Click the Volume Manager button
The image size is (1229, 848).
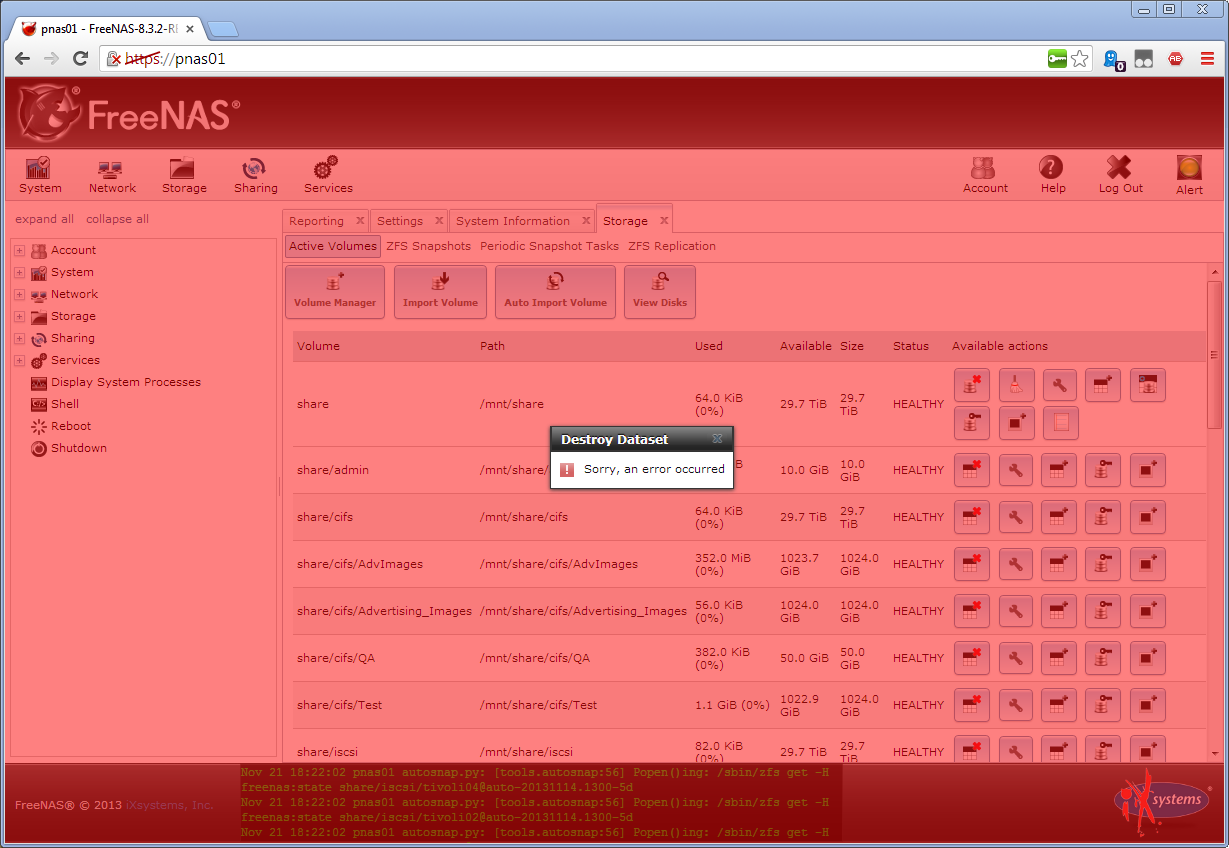335,292
